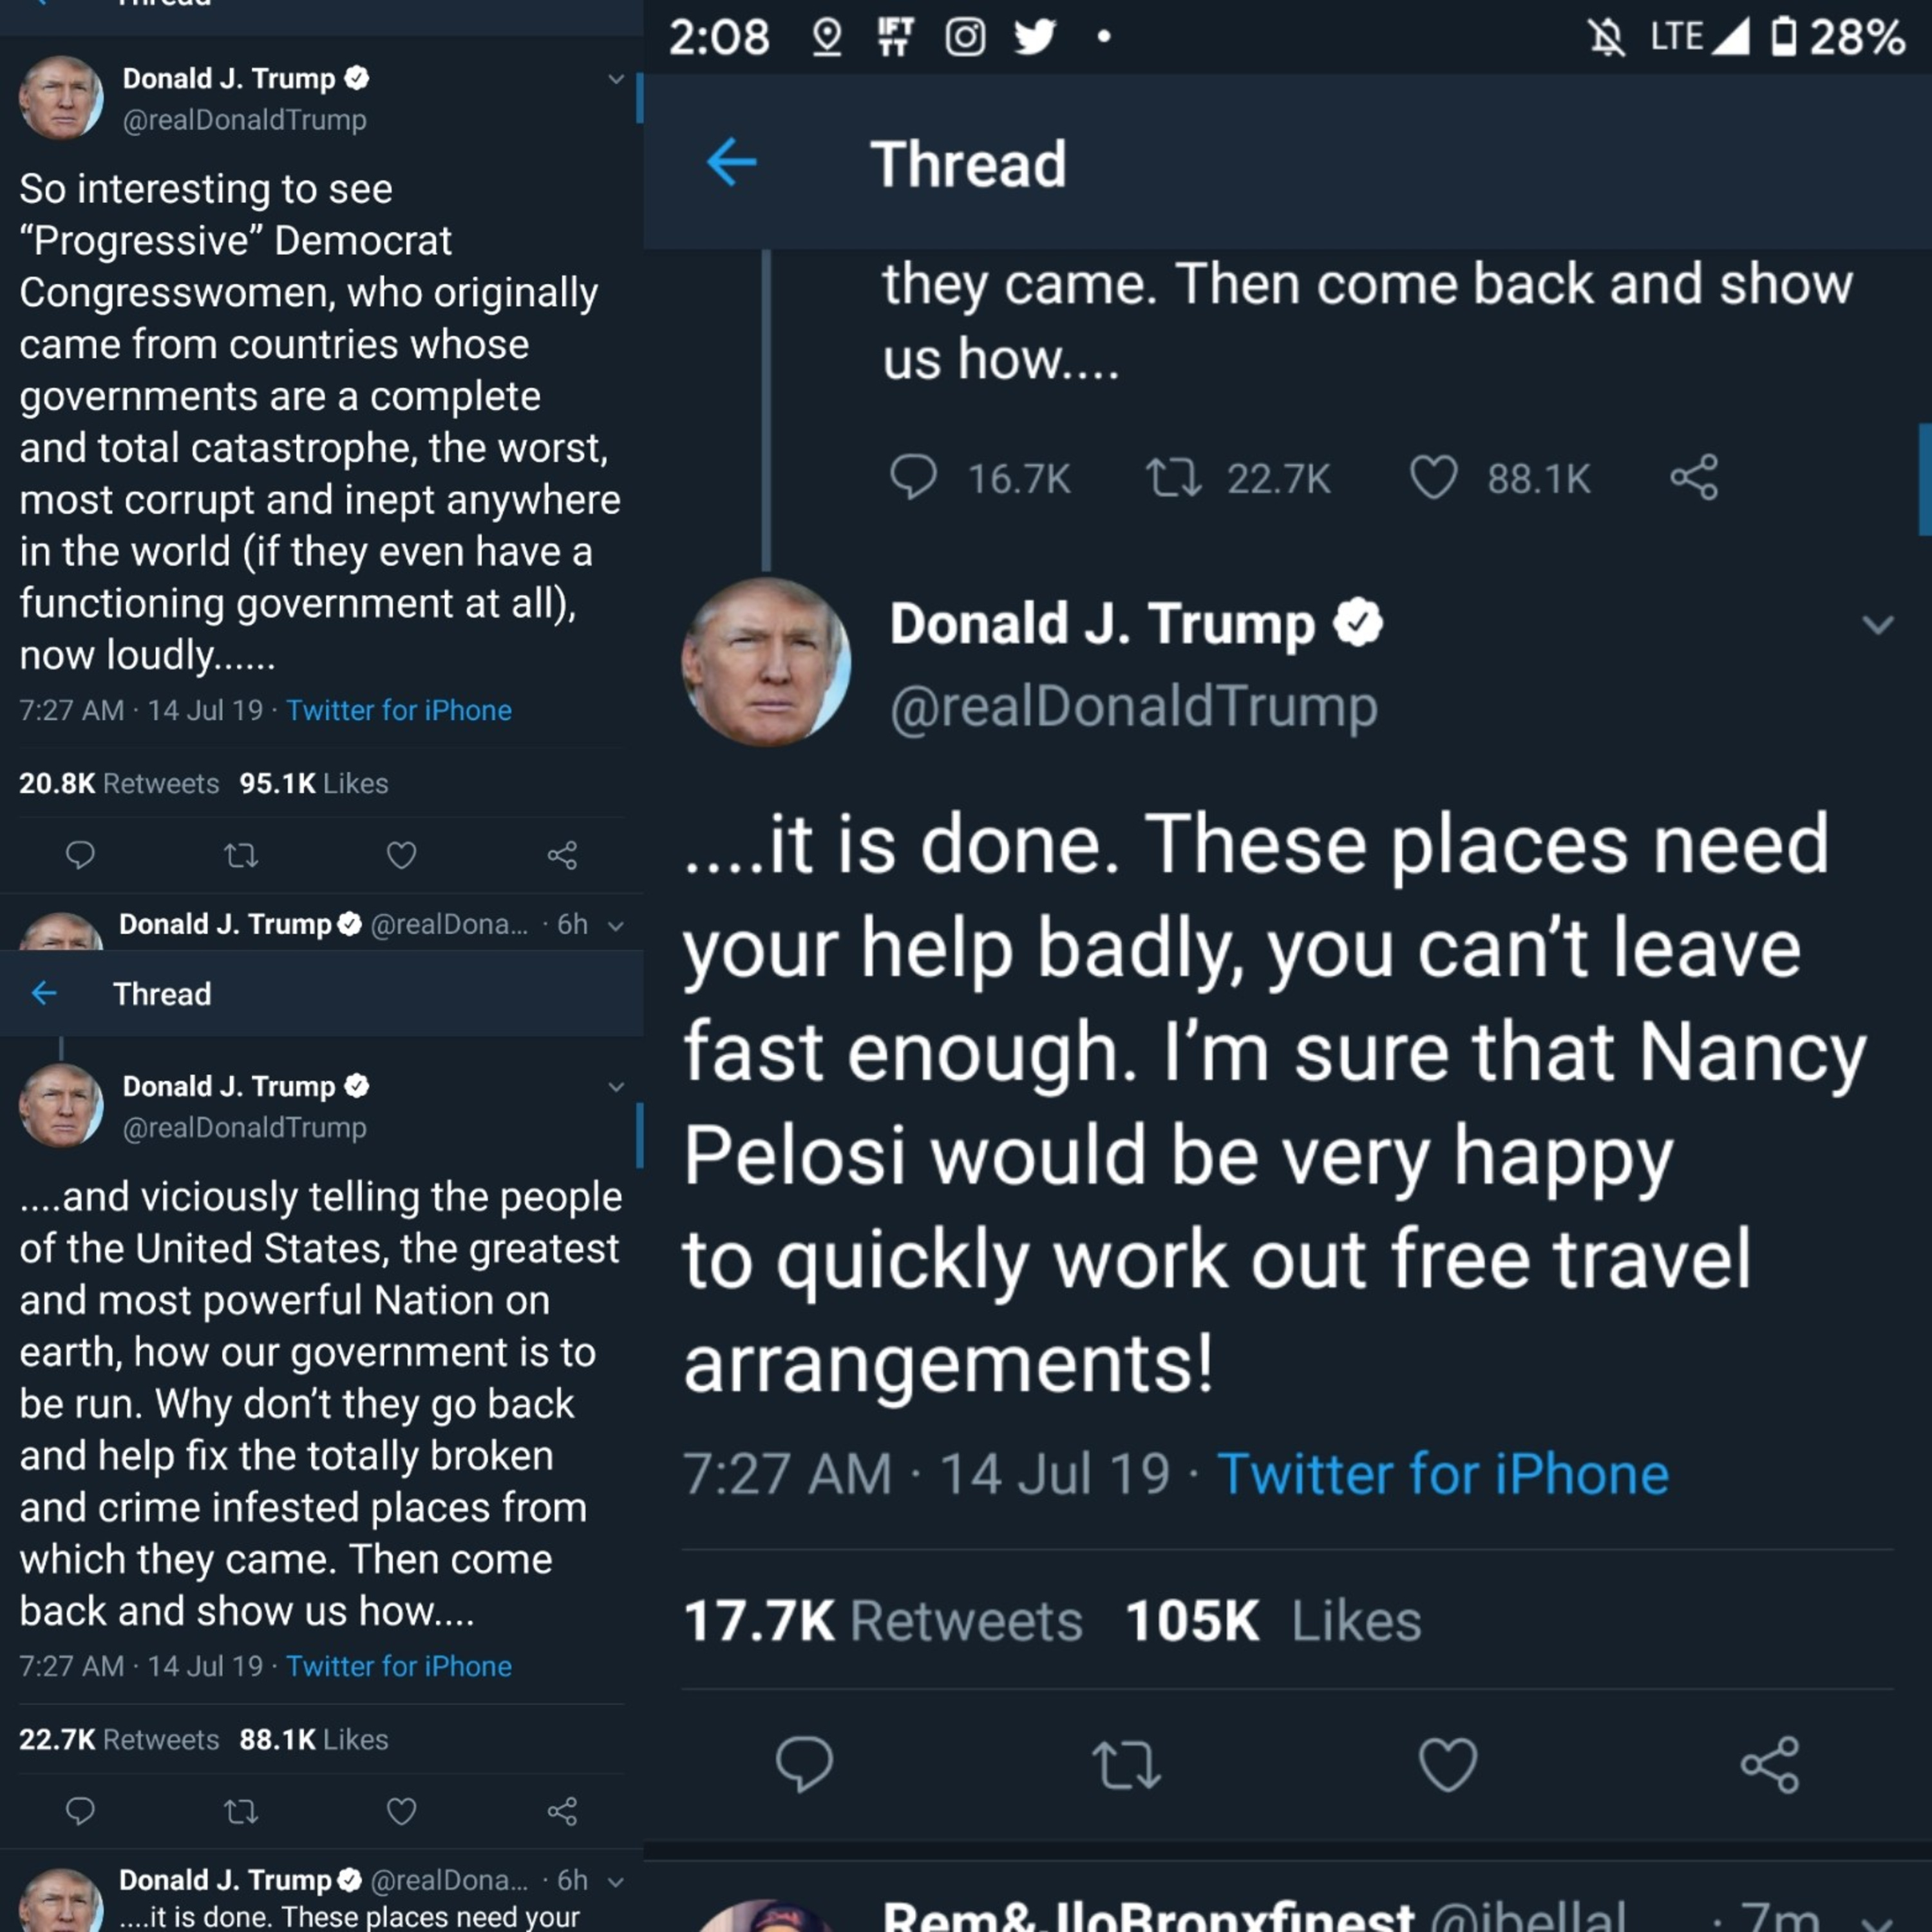Viewport: 1932px width, 1932px height.
Task: Open the chevron menu on the "So interesting to see" tweet
Action: click(x=616, y=79)
